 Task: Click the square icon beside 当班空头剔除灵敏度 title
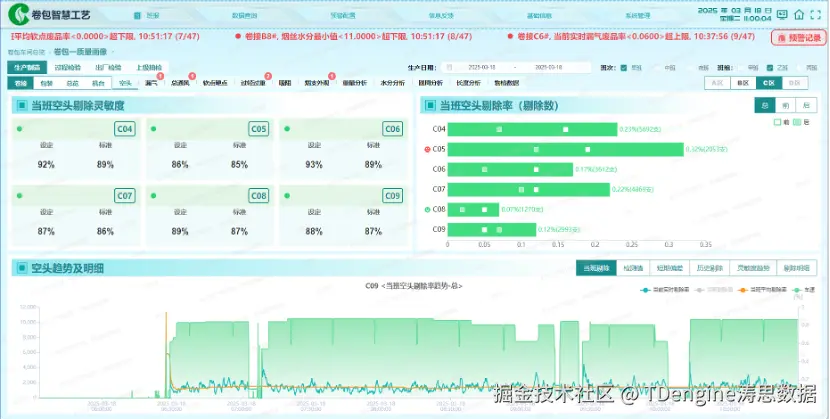pyautogui.click(x=22, y=106)
